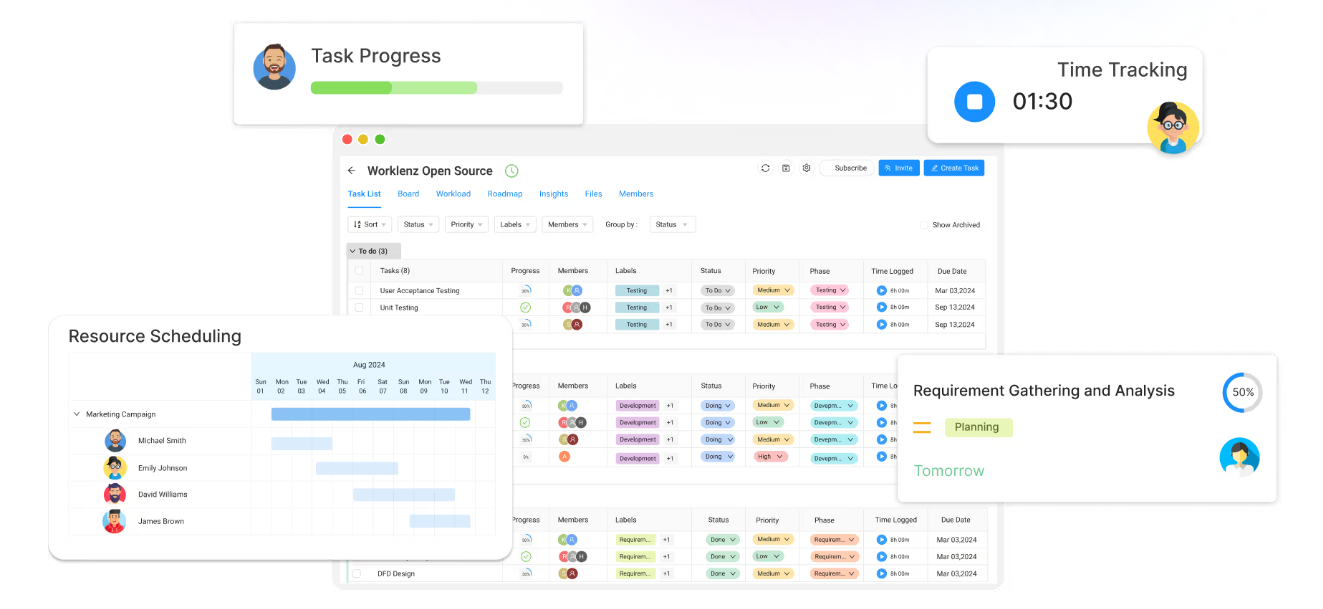1323x609 pixels.
Task: Click the refresh icon in project header
Action: pyautogui.click(x=765, y=168)
